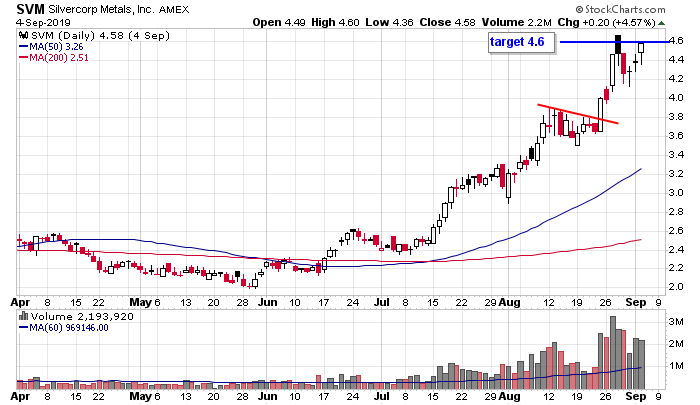700x405 pixels.
Task: Click the Sep label under the price chart
Action: [x=636, y=303]
